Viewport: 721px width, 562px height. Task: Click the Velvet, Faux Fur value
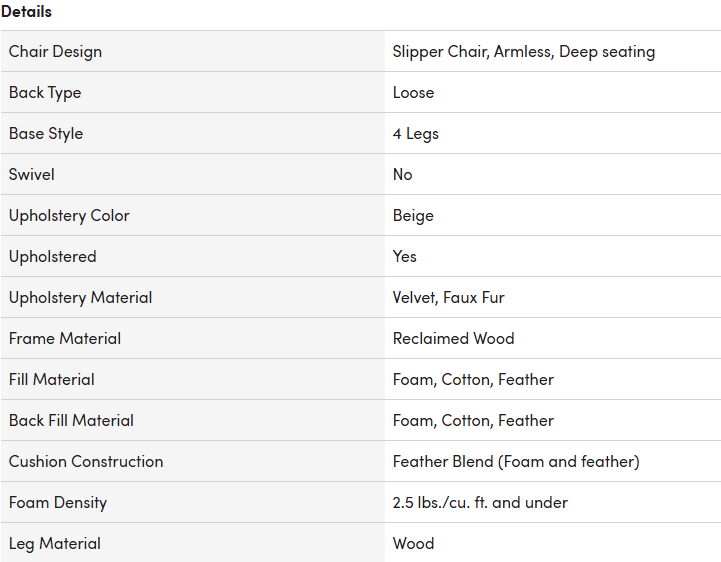click(448, 297)
